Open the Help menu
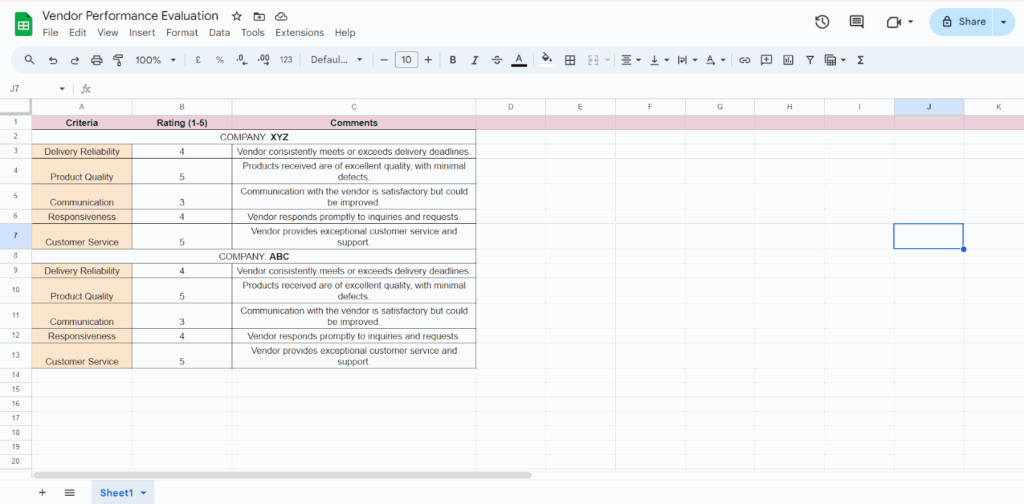This screenshot has width=1024, height=504. point(345,33)
